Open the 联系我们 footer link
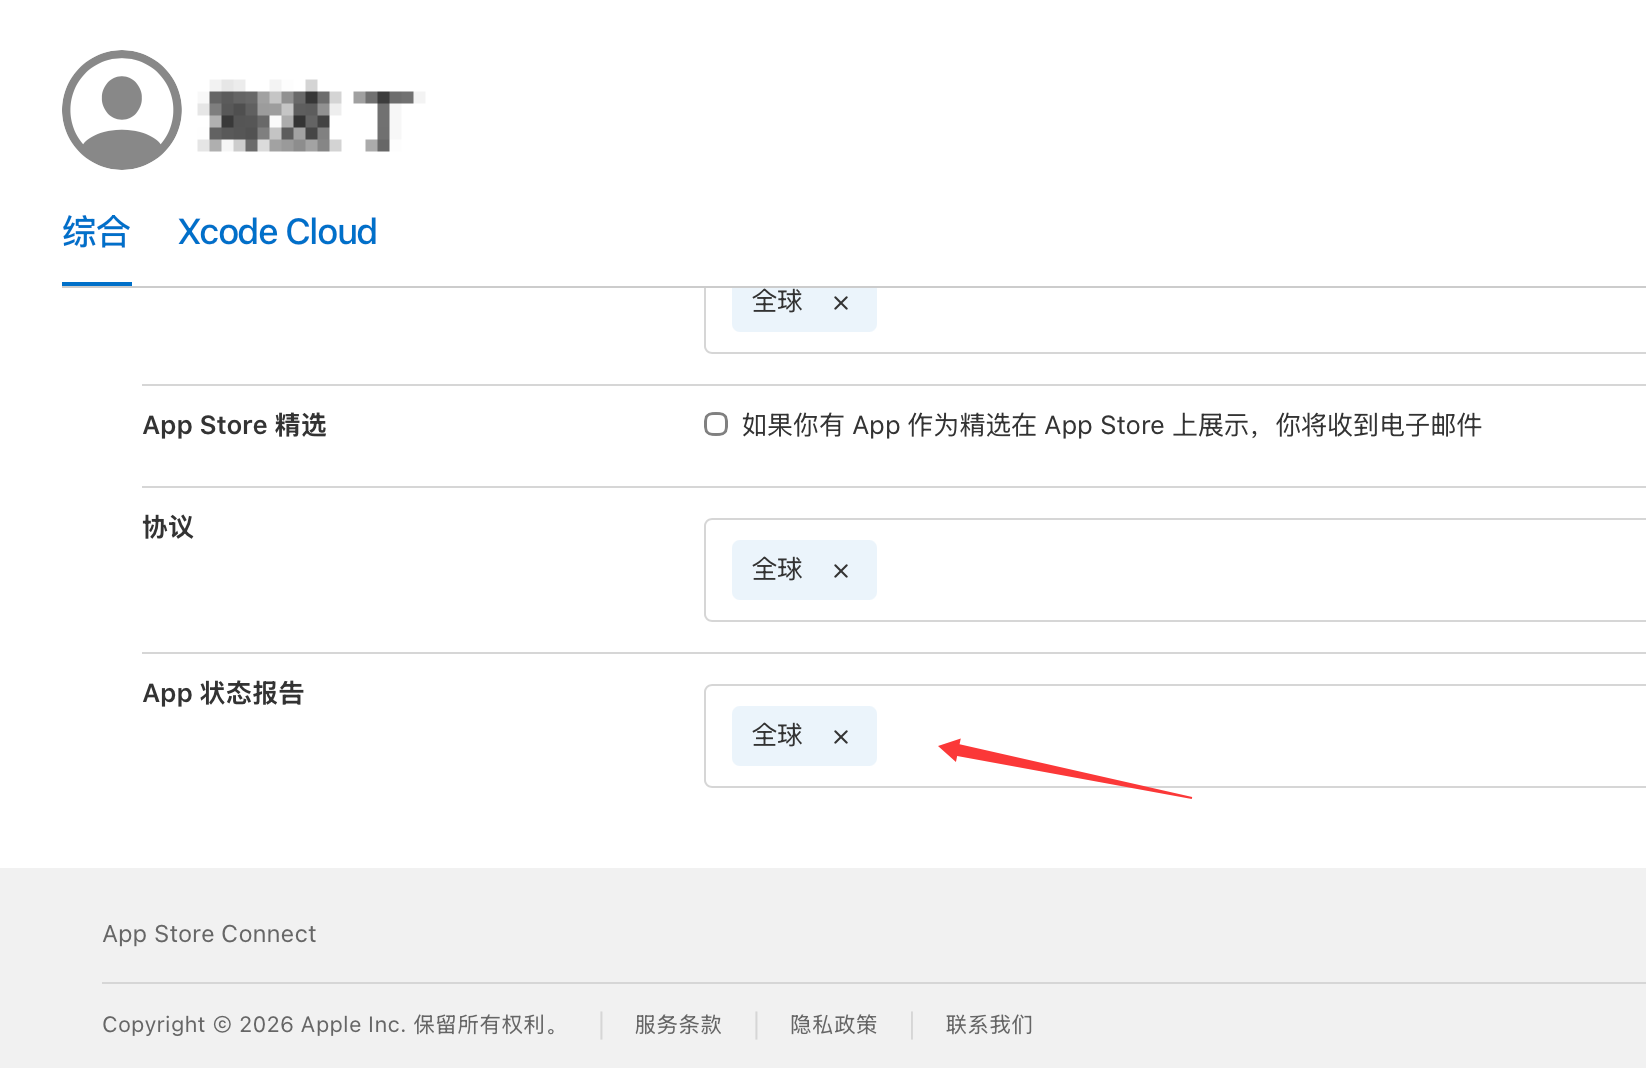 (x=989, y=1025)
